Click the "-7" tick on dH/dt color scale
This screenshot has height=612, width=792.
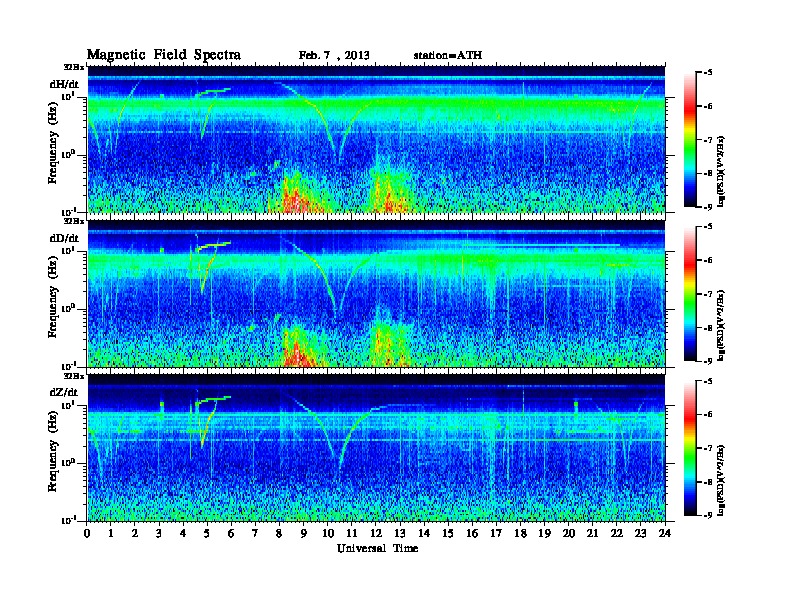[x=708, y=139]
